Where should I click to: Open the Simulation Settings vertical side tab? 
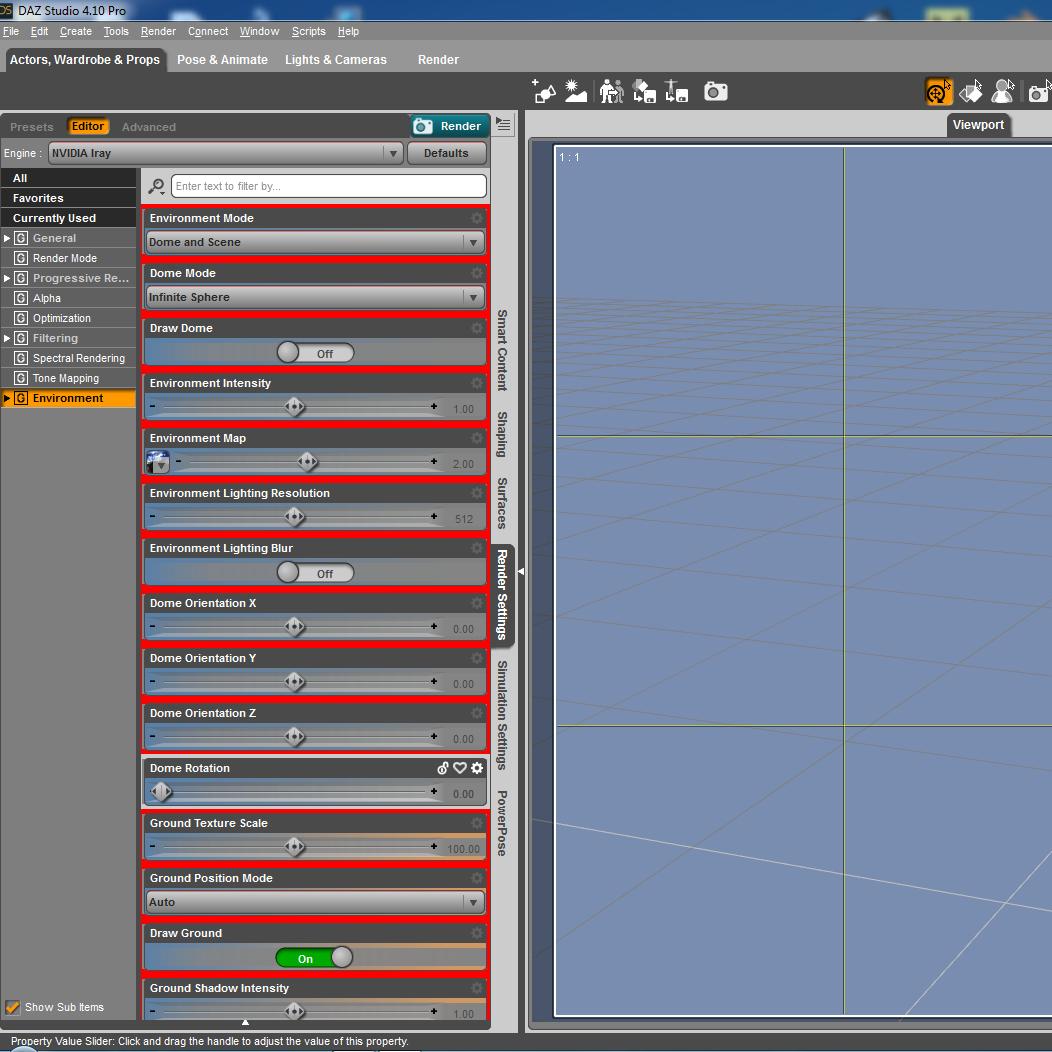[x=502, y=715]
